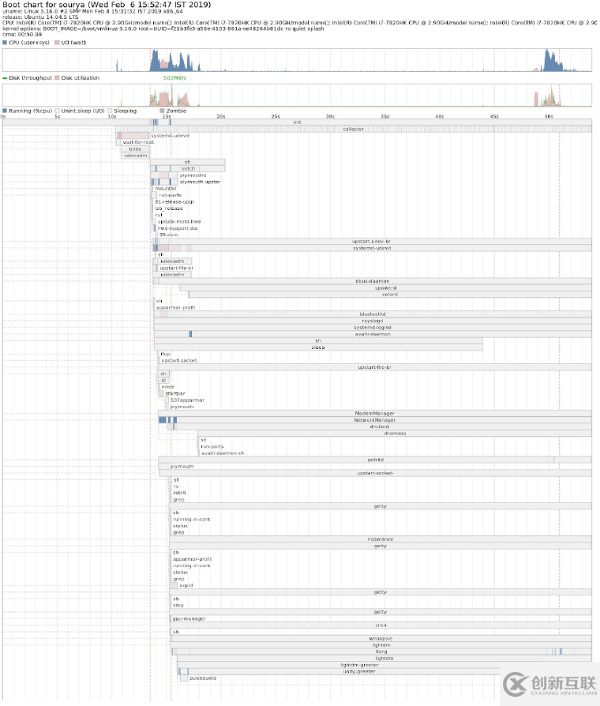This screenshot has height=706, width=600.
Task: Click the dbus-daemon process bar
Action: pyautogui.click(x=372, y=281)
